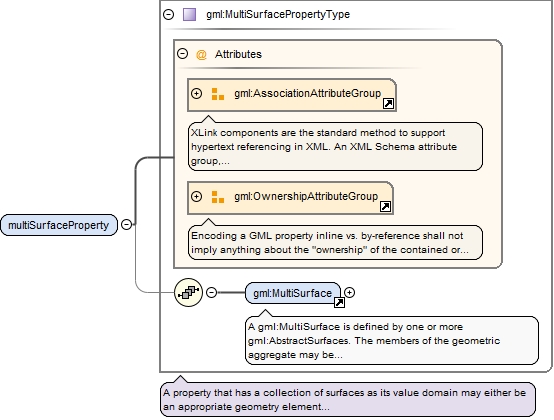This screenshot has height=420, width=554.
Task: Expand the gml:MultiSurface element
Action: 349,292
